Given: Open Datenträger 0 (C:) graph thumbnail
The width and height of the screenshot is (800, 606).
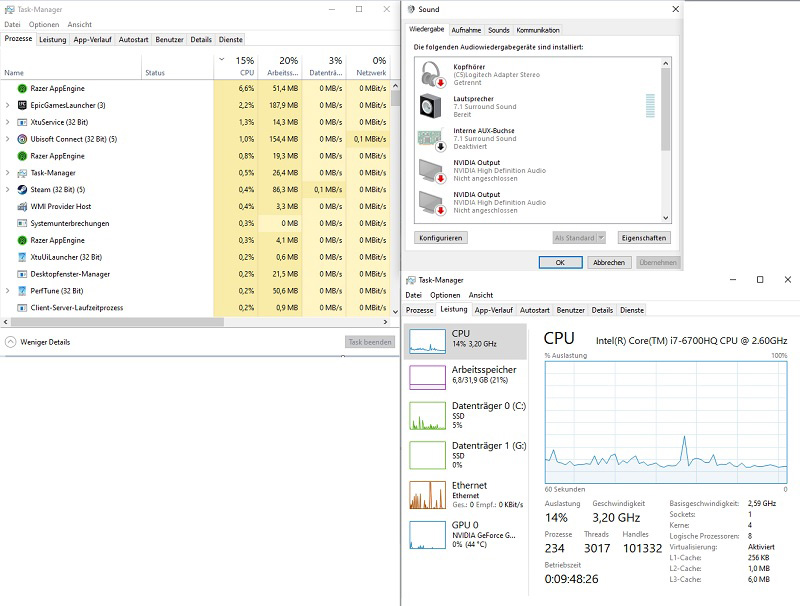Looking at the screenshot, I should click(x=427, y=415).
